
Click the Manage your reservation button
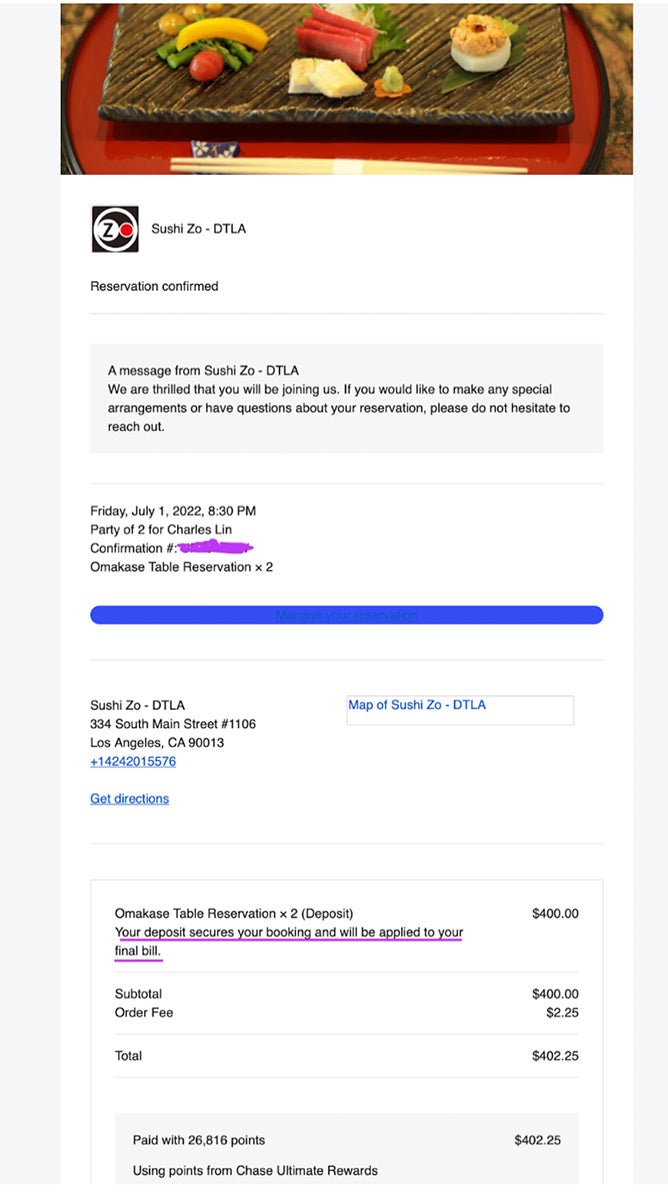pyautogui.click(x=346, y=614)
